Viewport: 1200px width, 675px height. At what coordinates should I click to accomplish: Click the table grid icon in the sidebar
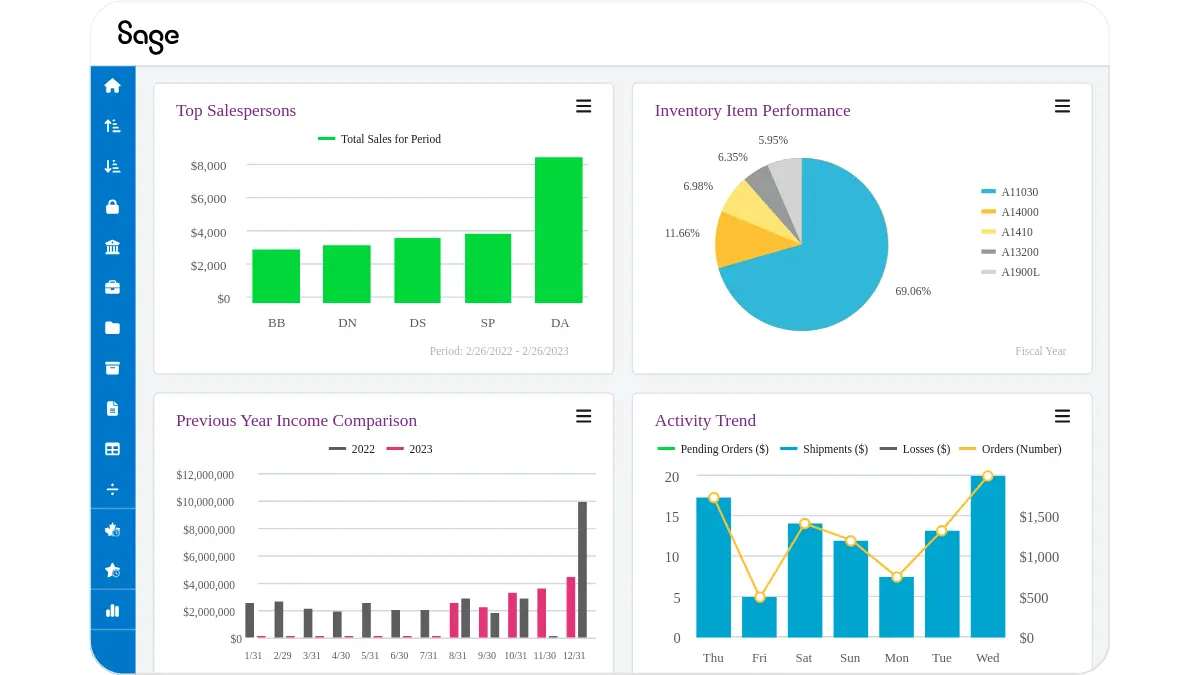(113, 448)
